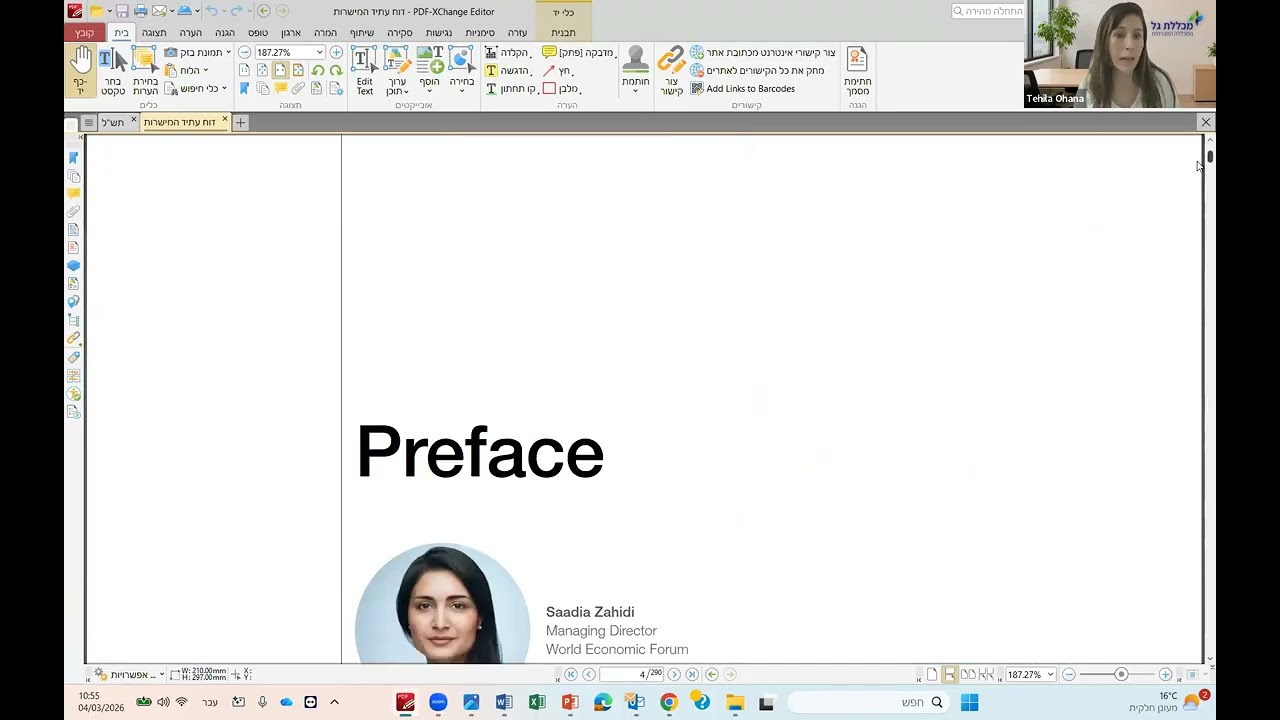
Task: Open Word from the Windows taskbar
Action: click(x=504, y=703)
